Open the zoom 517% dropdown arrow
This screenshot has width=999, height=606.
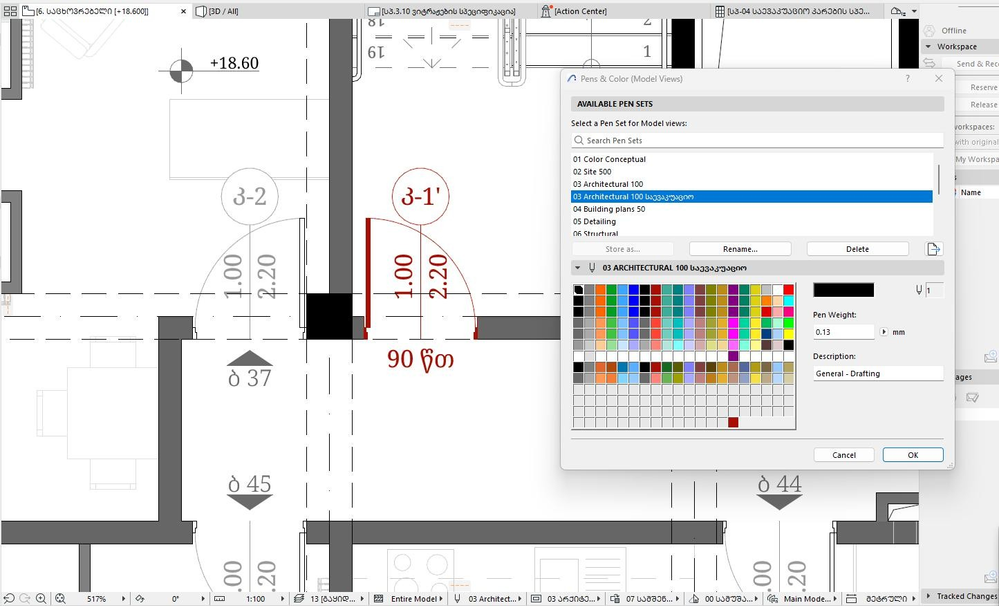coord(123,599)
